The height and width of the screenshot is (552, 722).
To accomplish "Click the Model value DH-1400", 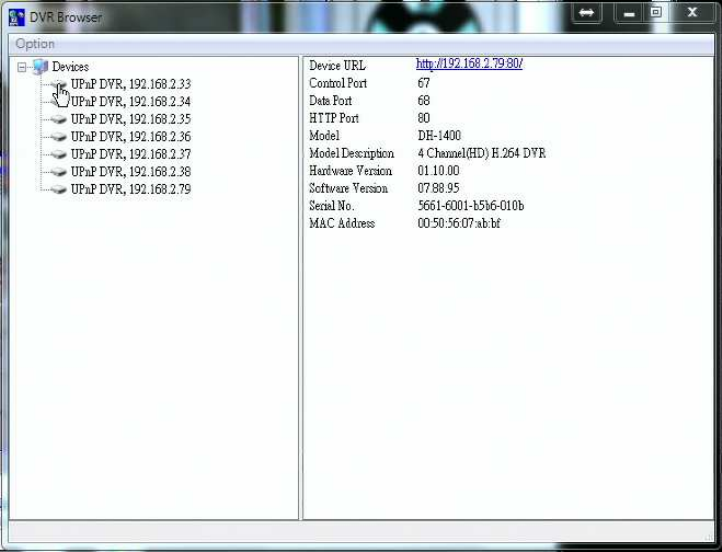I will point(439,136).
